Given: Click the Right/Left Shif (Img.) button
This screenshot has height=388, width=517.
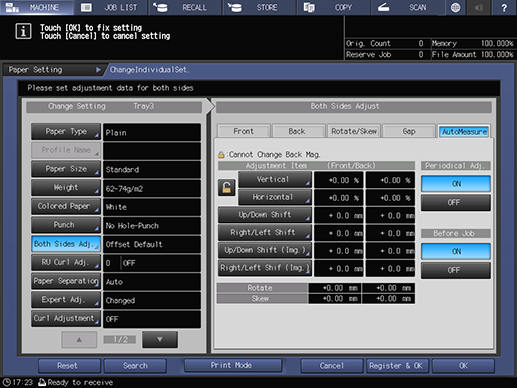Looking at the screenshot, I should (x=265, y=268).
